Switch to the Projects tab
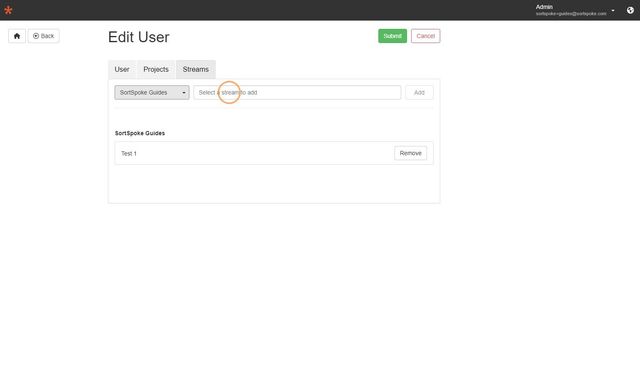This screenshot has width=640, height=378. (x=156, y=69)
